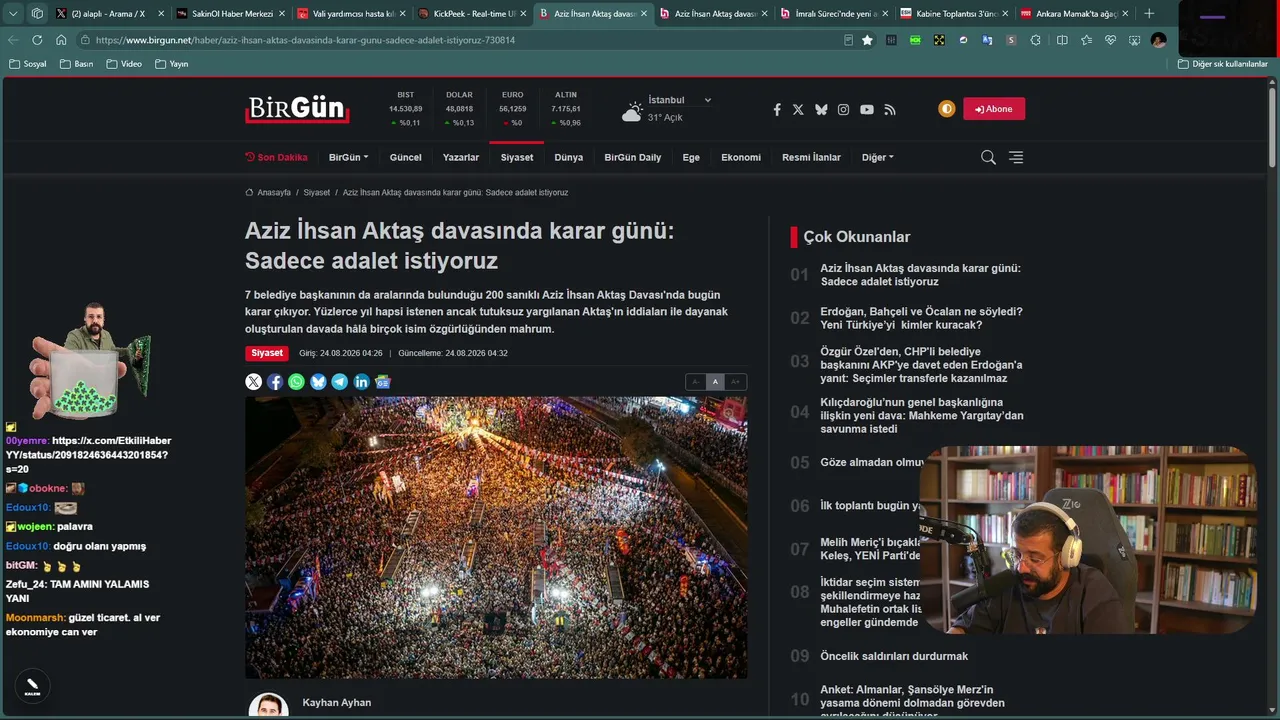The image size is (1280, 720).
Task: Open the Ekonomi navigation item
Action: (x=741, y=157)
